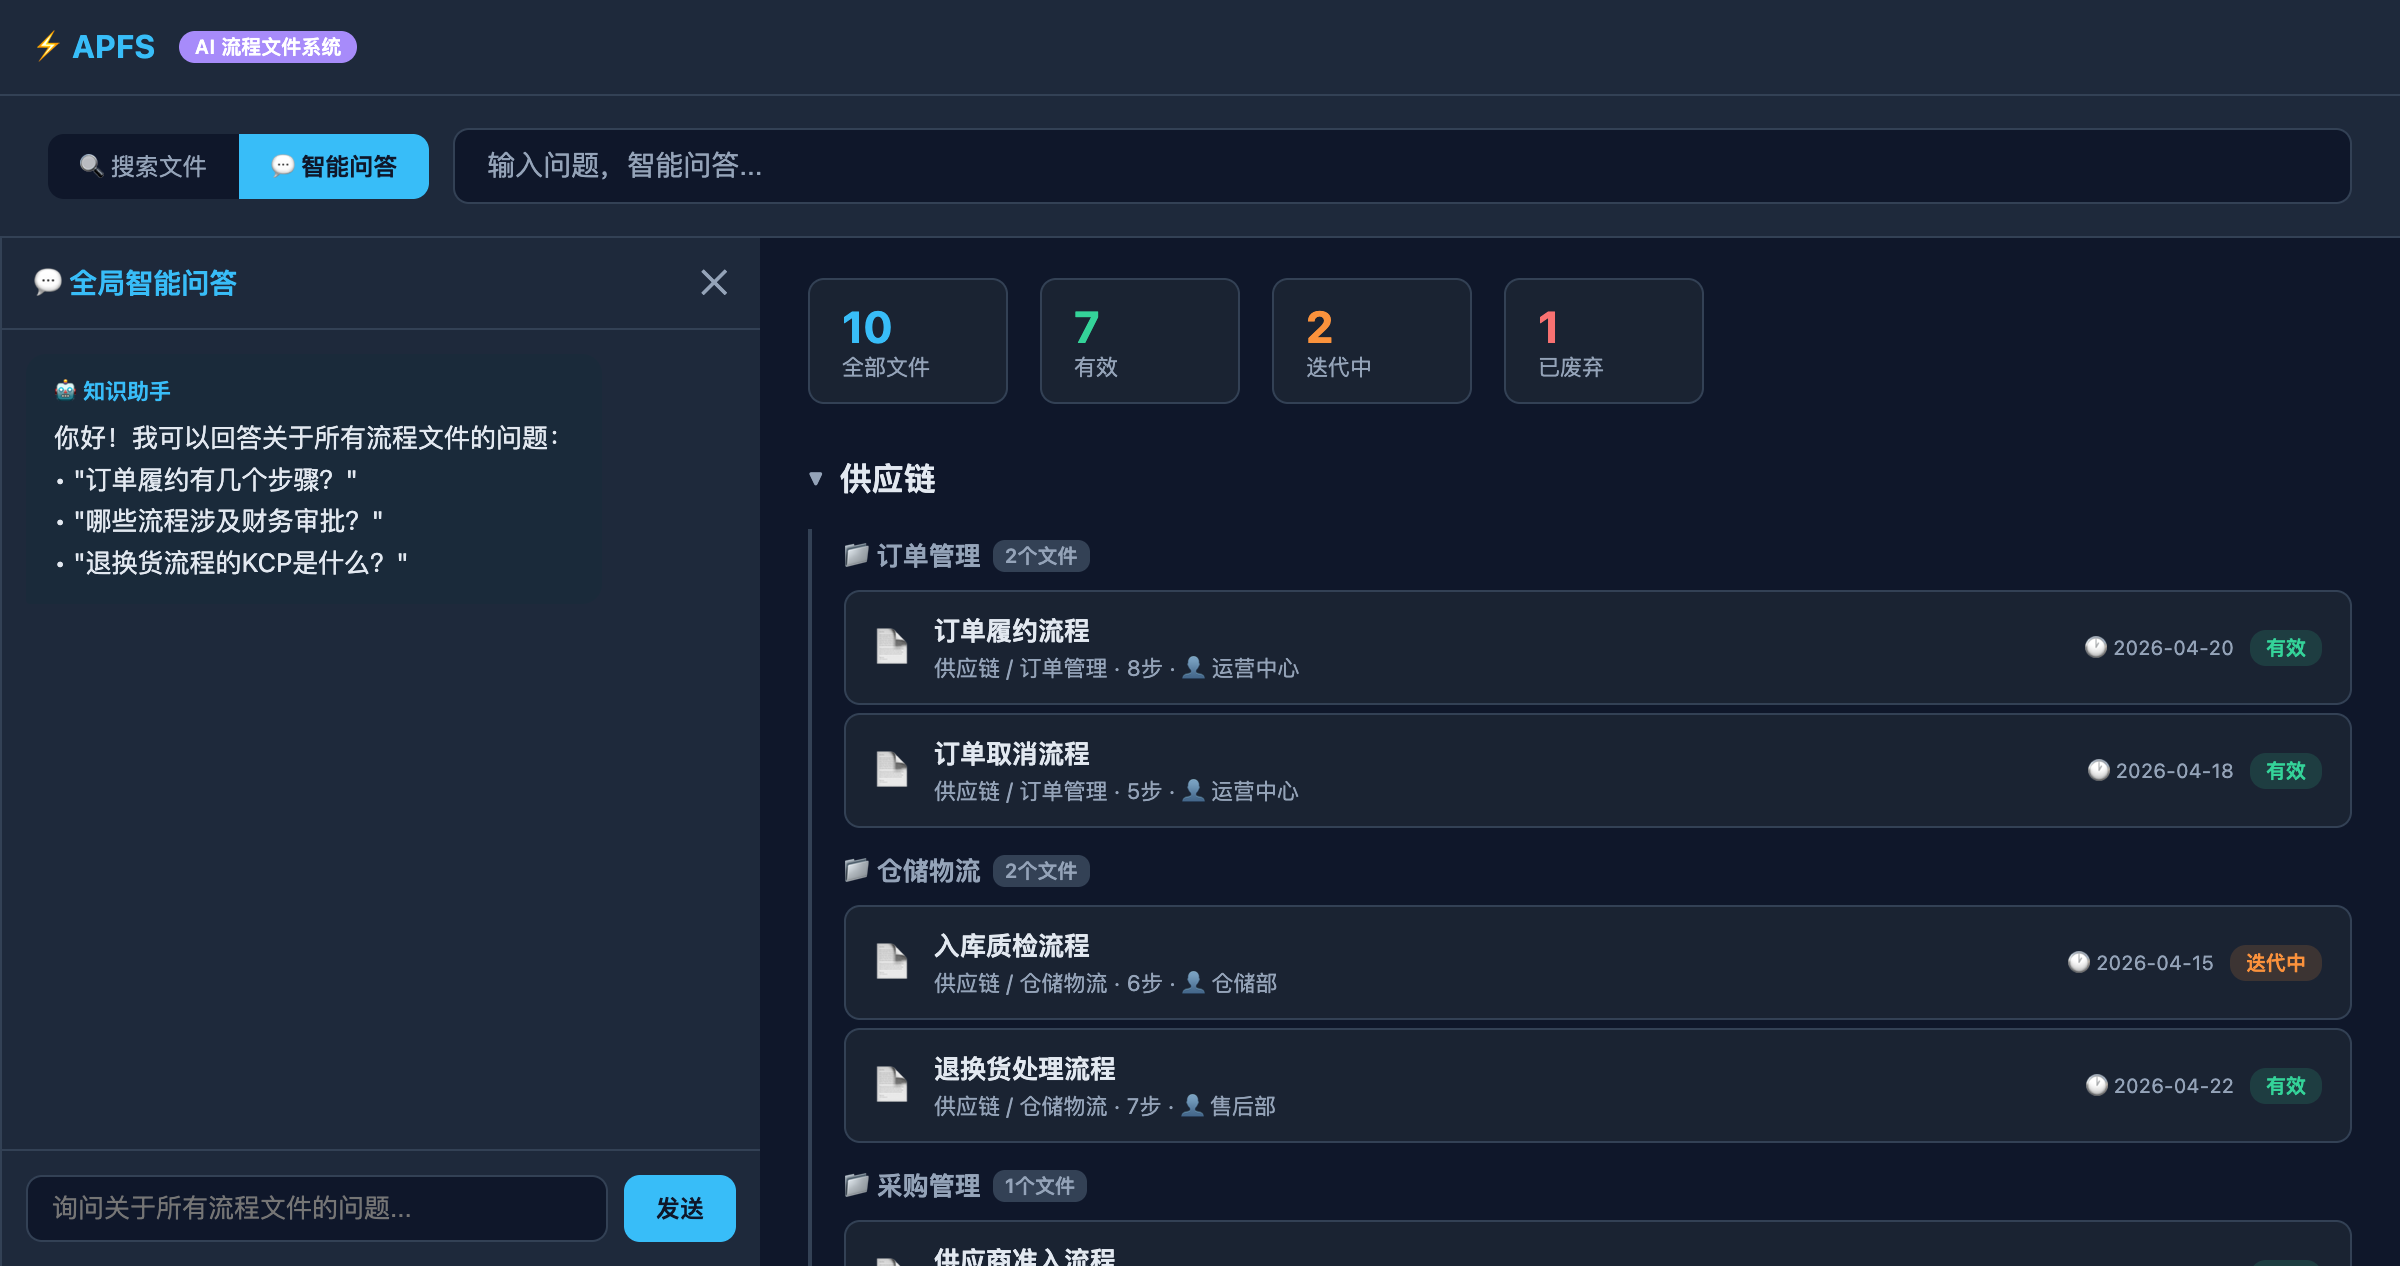Expand the 采购管理 category
This screenshot has width=2400, height=1266.
[x=930, y=1186]
